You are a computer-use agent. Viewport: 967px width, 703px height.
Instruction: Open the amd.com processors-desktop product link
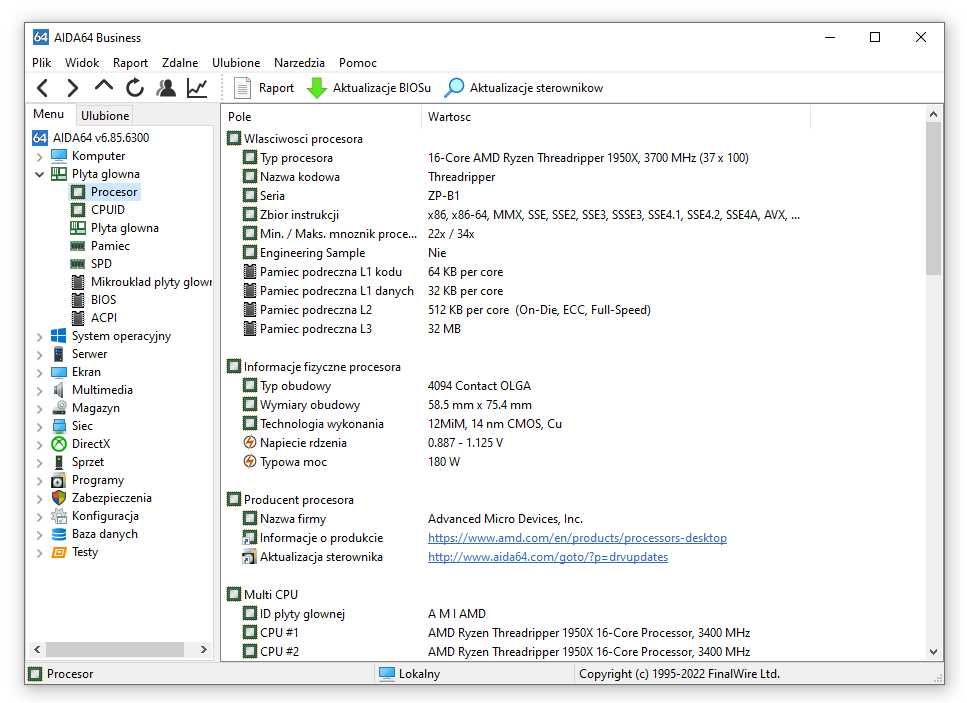577,538
